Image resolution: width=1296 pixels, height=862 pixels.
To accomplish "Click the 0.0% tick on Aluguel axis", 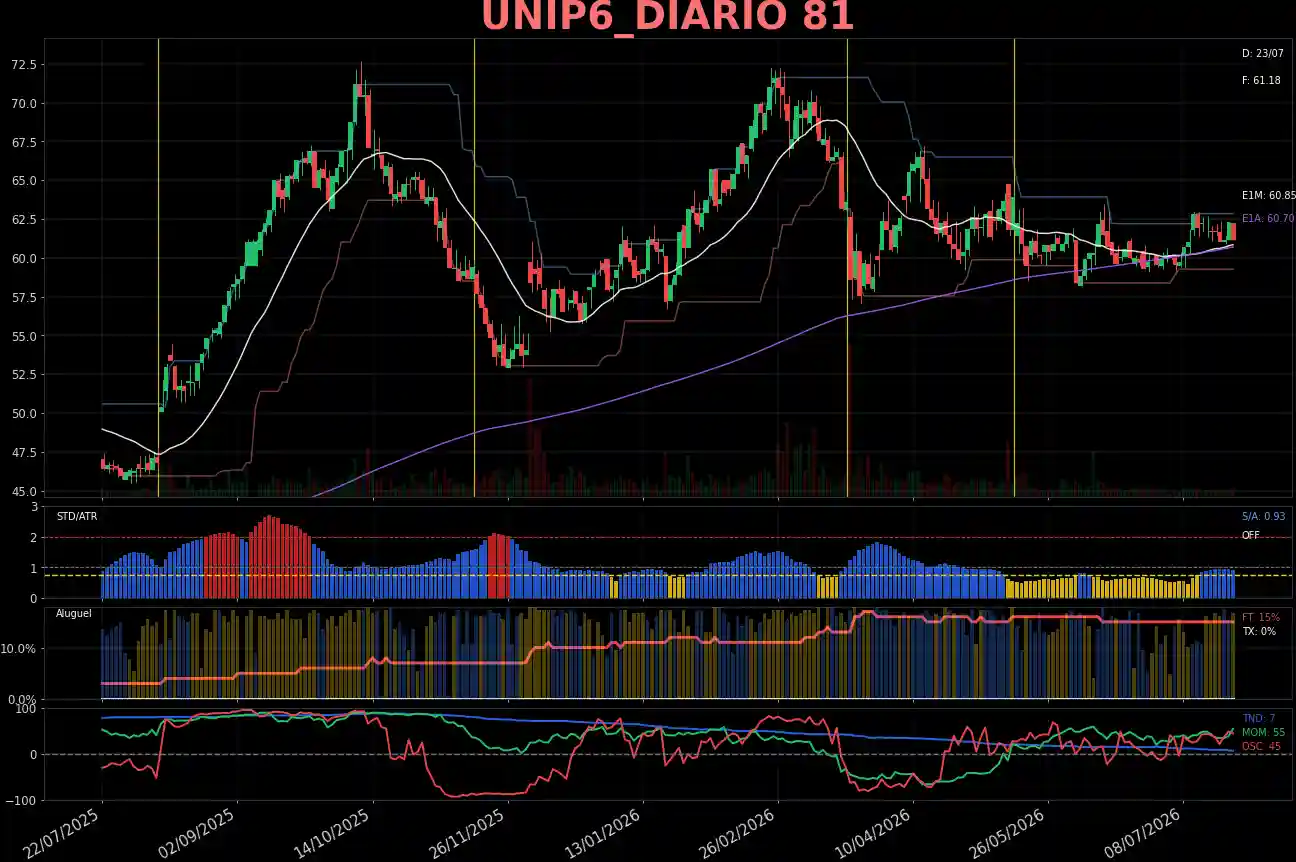I will (x=23, y=699).
